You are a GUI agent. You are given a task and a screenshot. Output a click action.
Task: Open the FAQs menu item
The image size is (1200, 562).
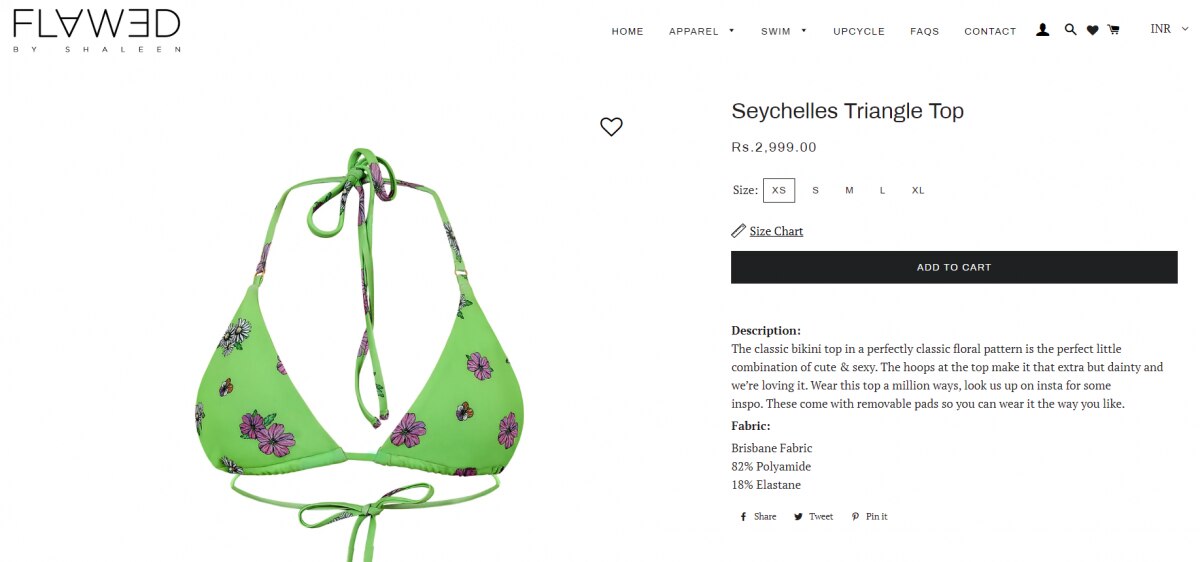click(925, 31)
